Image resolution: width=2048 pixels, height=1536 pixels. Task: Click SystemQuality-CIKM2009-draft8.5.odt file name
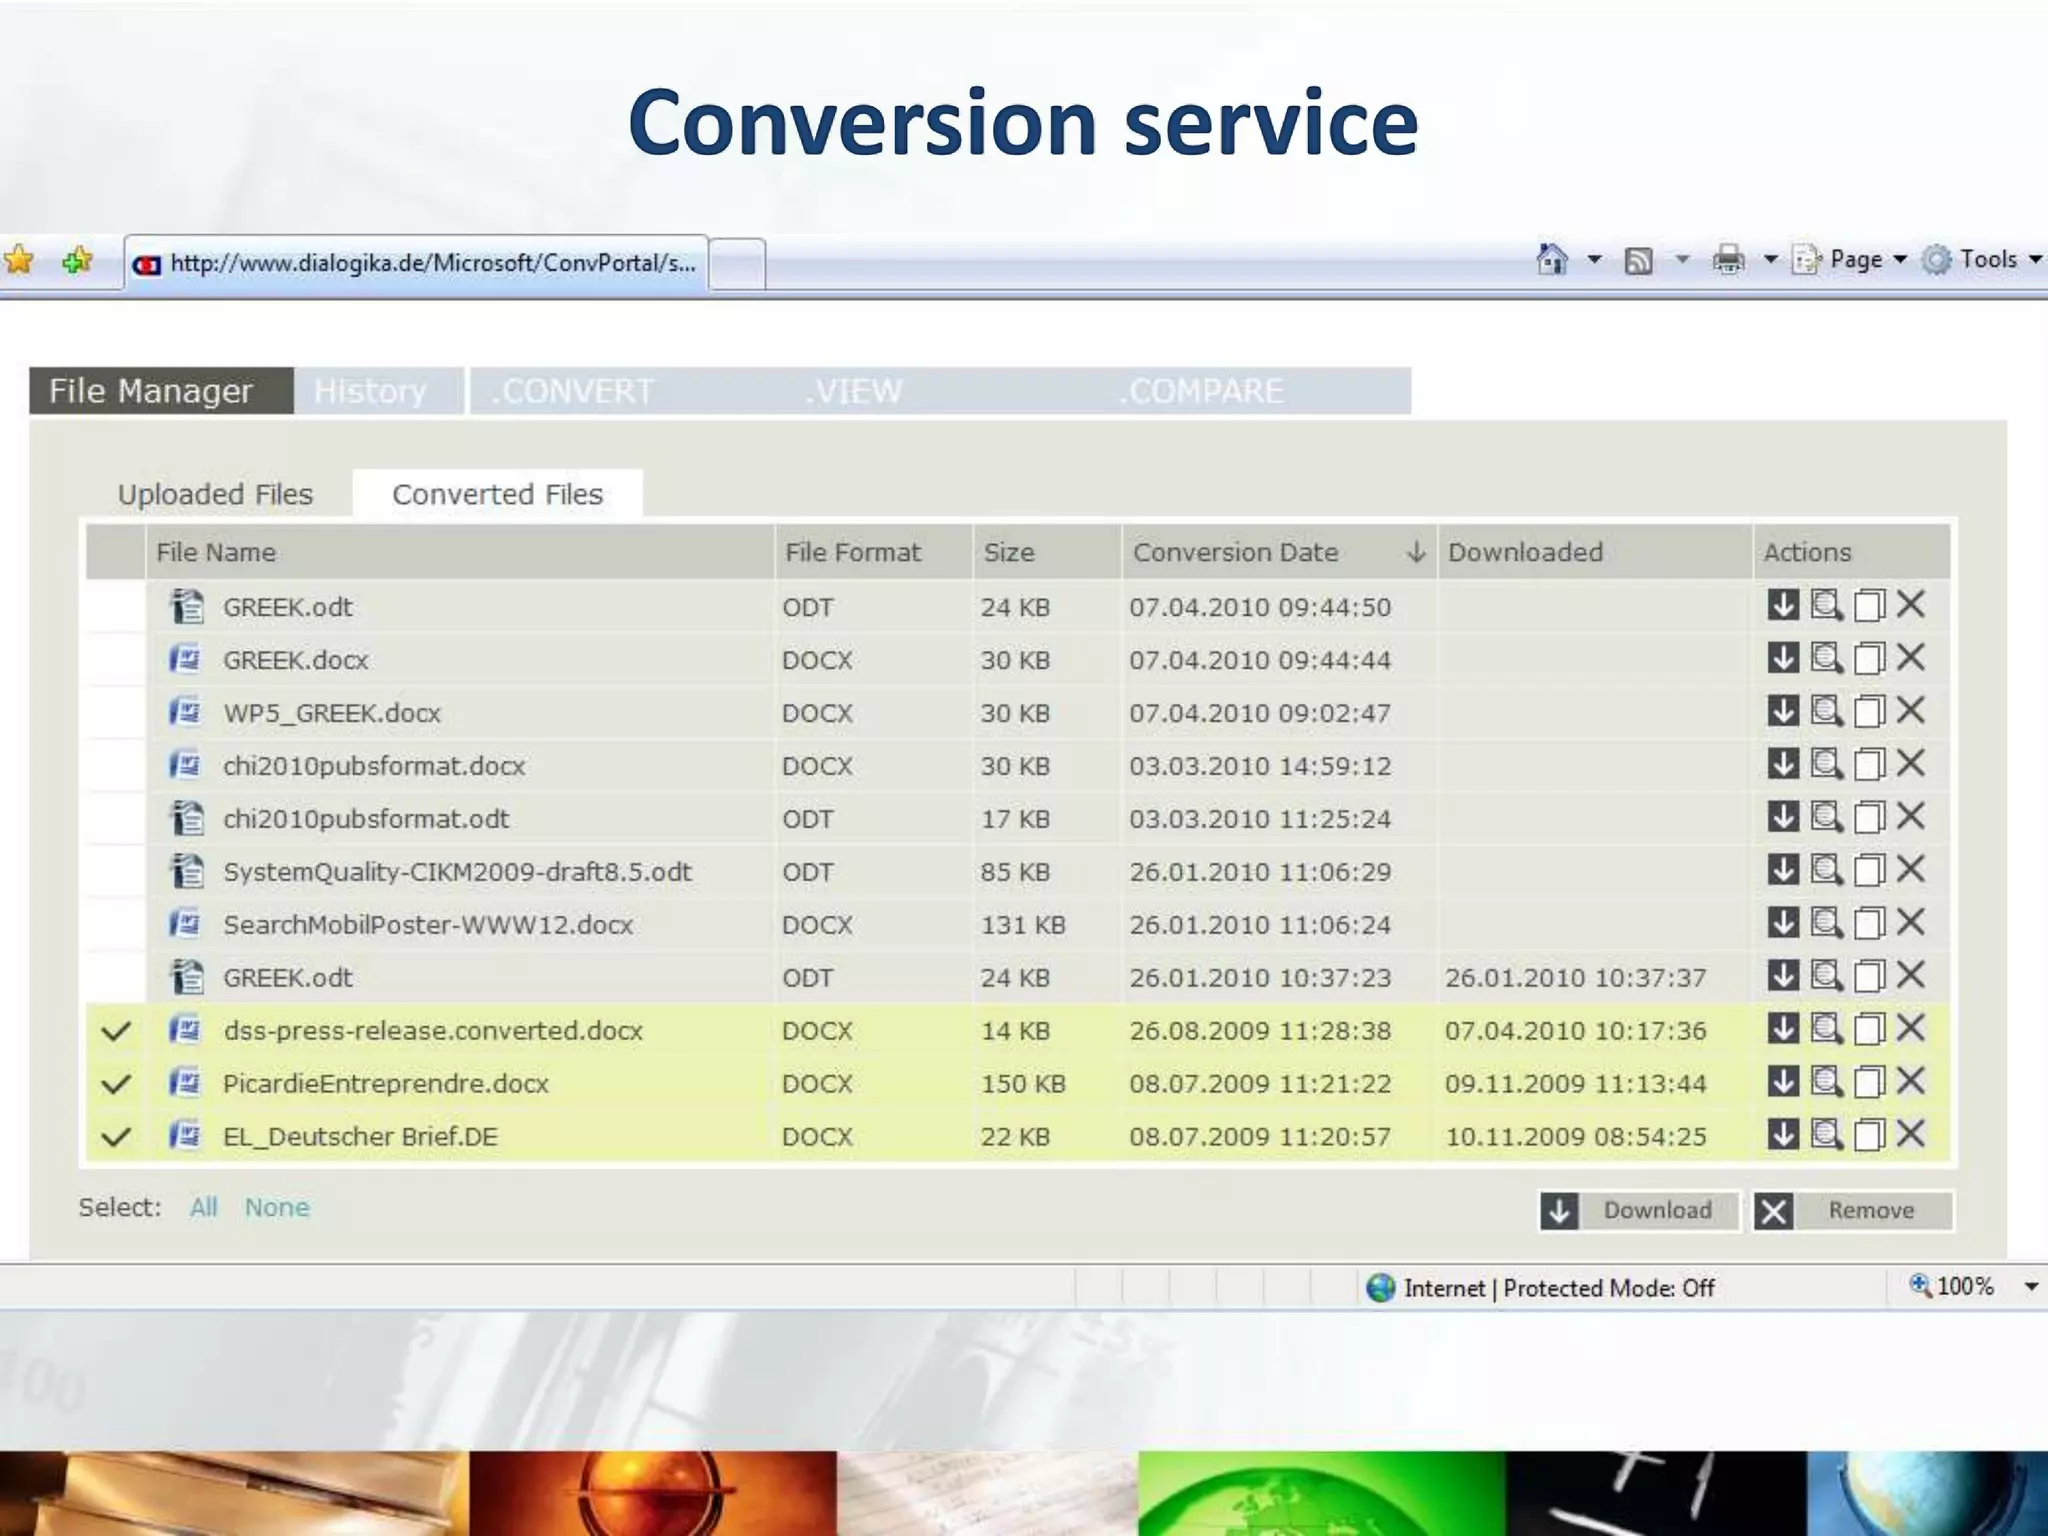tap(457, 871)
